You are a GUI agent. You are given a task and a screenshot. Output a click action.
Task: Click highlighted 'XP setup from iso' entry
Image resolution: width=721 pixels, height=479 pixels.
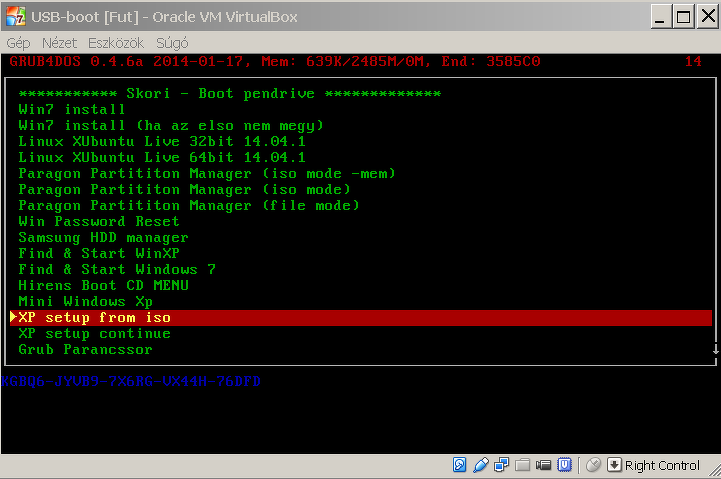361,318
